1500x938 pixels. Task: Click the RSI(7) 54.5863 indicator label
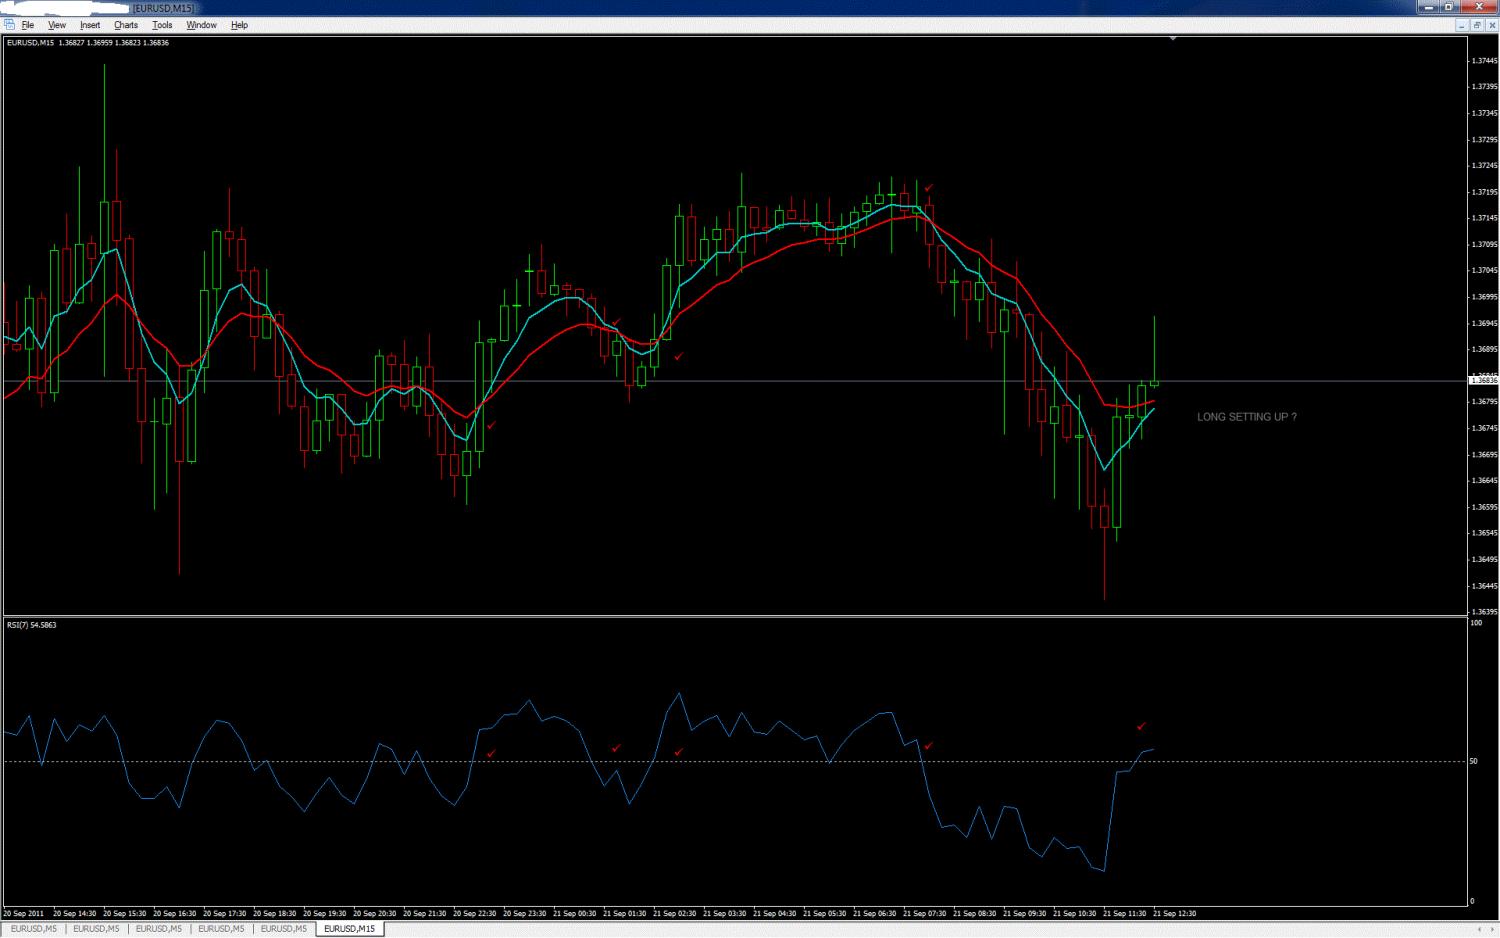32,625
